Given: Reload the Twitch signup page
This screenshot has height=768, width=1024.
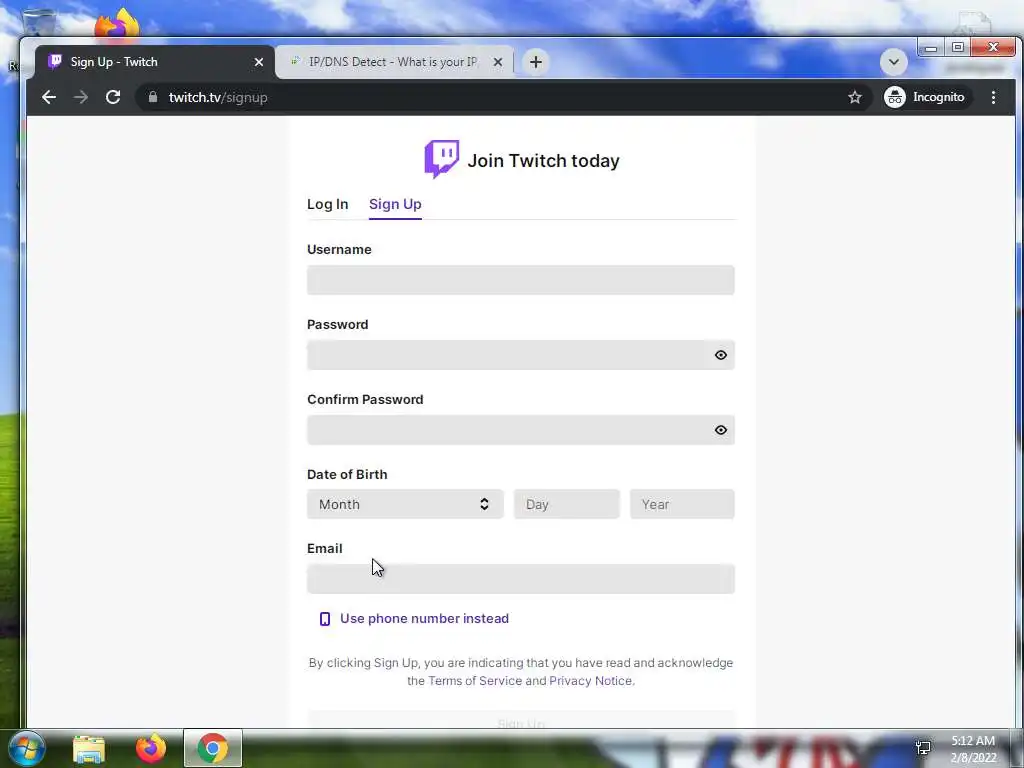Looking at the screenshot, I should [113, 97].
